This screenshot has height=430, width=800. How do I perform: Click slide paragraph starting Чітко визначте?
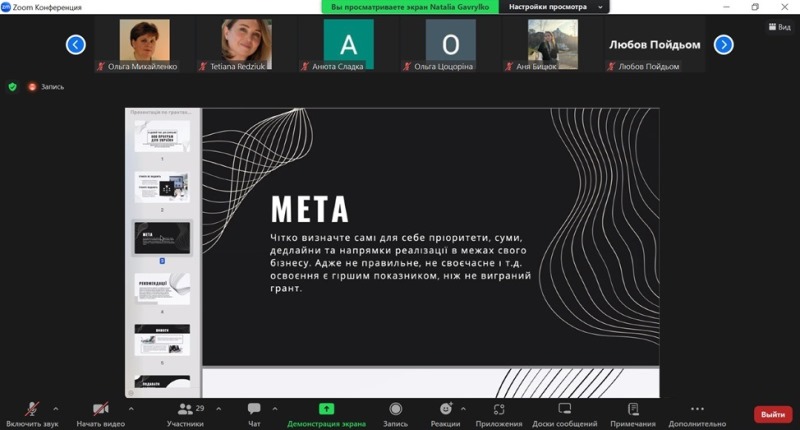click(401, 263)
